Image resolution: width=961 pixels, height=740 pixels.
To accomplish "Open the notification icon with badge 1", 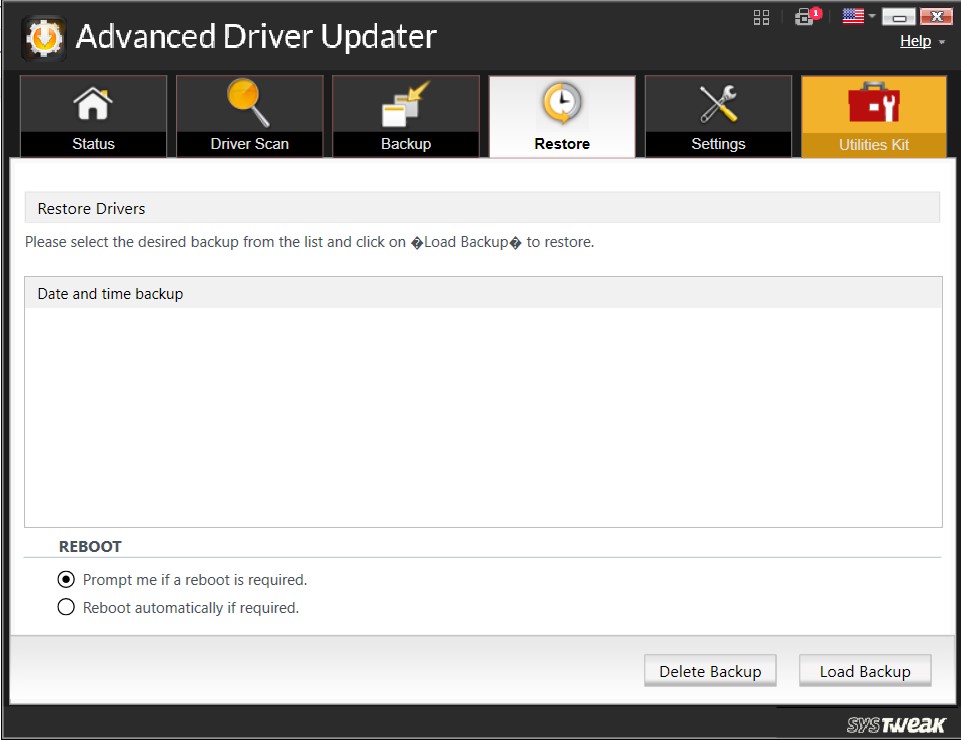I will (804, 17).
